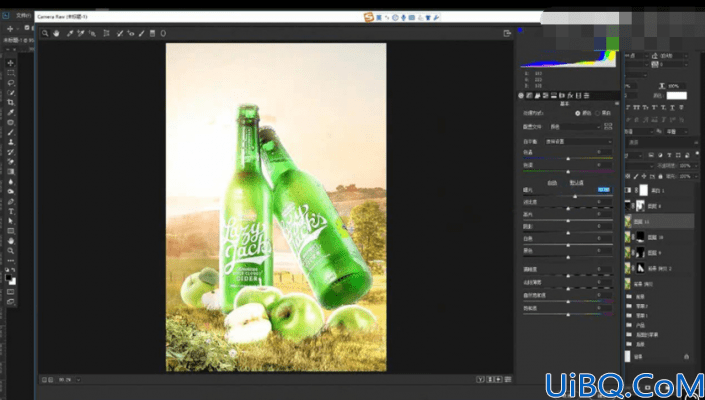Expand the 苹果 2 layer group
Viewport: 705px width, 400px height.
pos(628,306)
